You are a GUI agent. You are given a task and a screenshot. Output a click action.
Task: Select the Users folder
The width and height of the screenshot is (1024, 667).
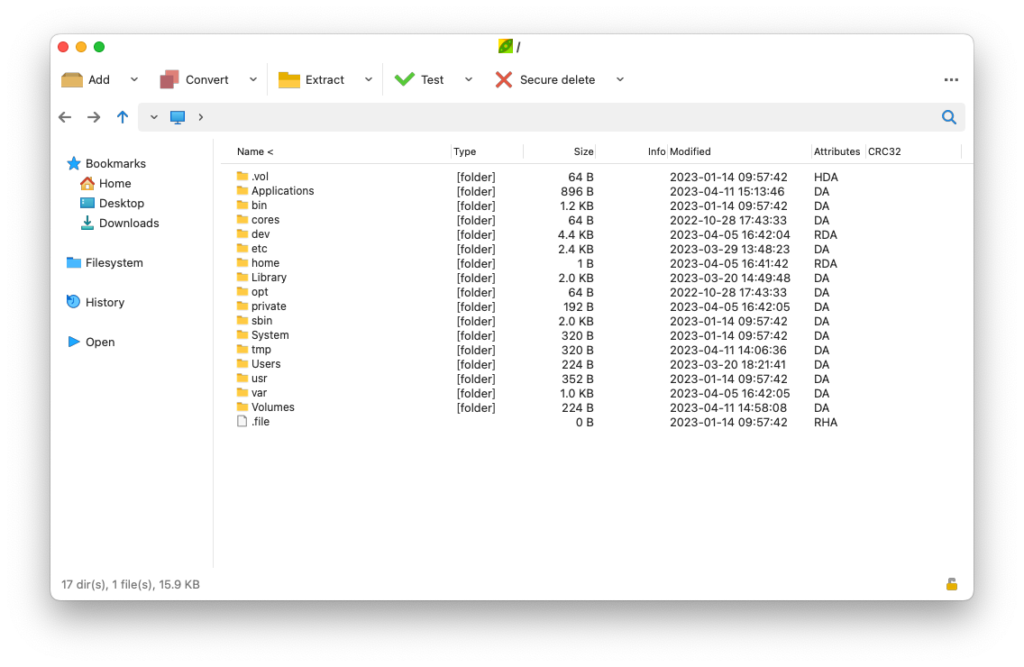[x=264, y=364]
